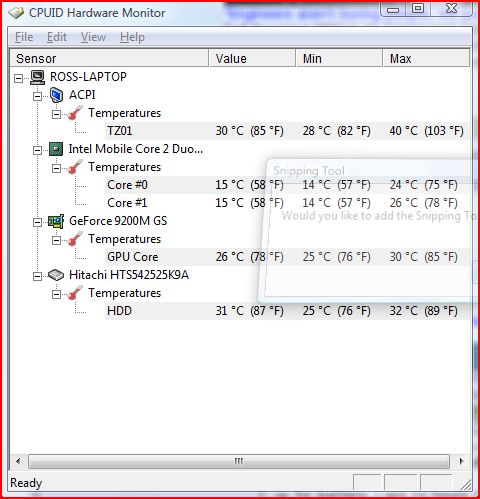Close the CPUID Hardware Monitor window
This screenshot has height=499, width=480.
(451, 9)
